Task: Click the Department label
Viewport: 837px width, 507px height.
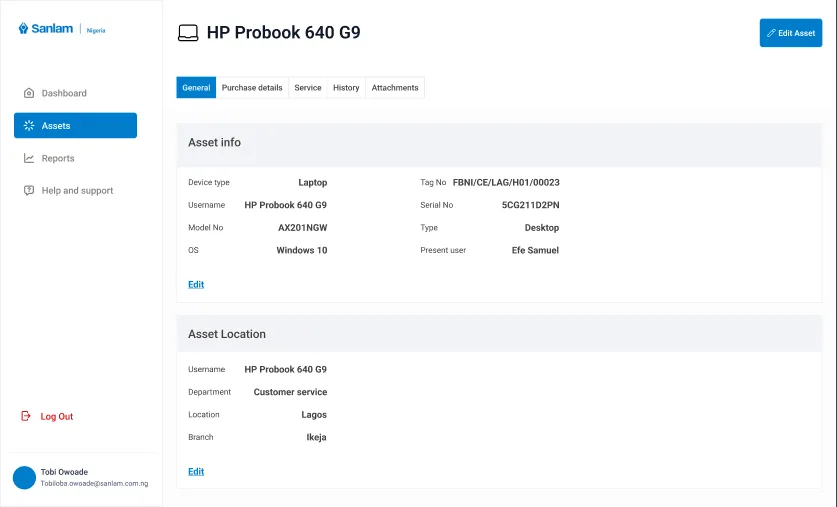Action: [x=209, y=392]
